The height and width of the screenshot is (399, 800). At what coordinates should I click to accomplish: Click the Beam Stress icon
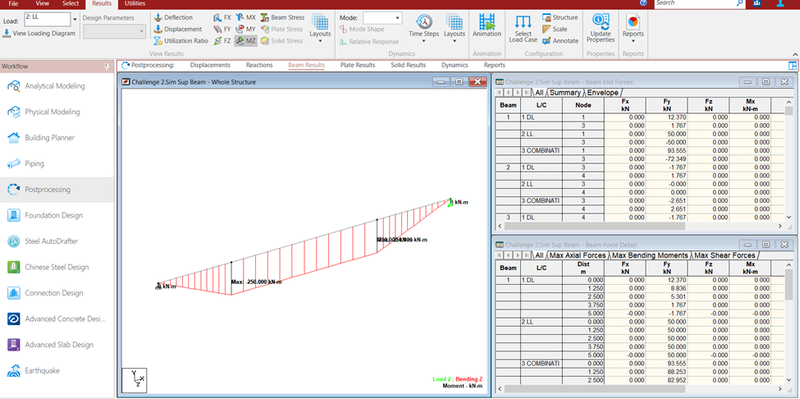[265, 17]
